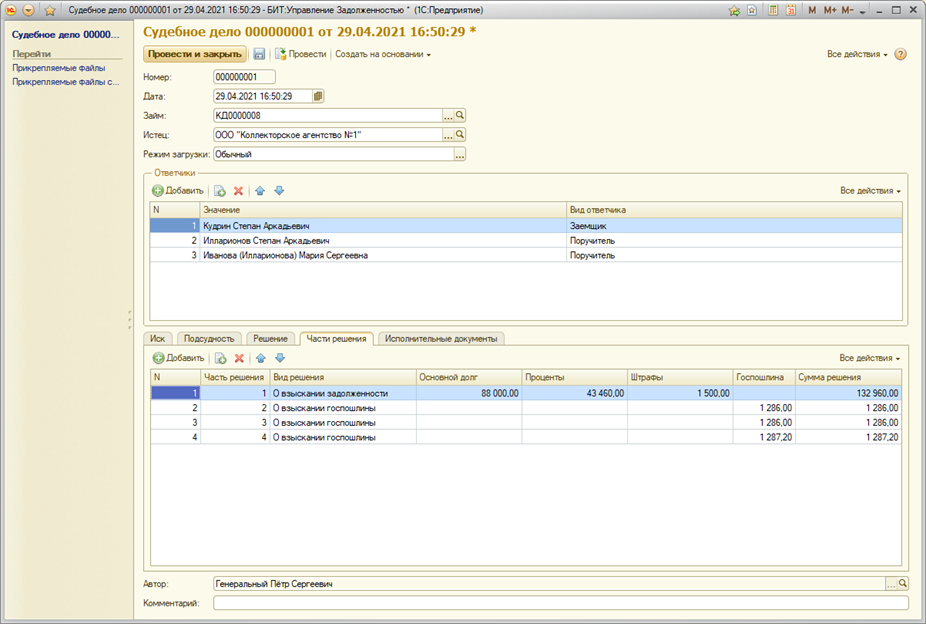This screenshot has height=624, width=926.
Task: Click the save document floppy disk icon
Action: (260, 54)
